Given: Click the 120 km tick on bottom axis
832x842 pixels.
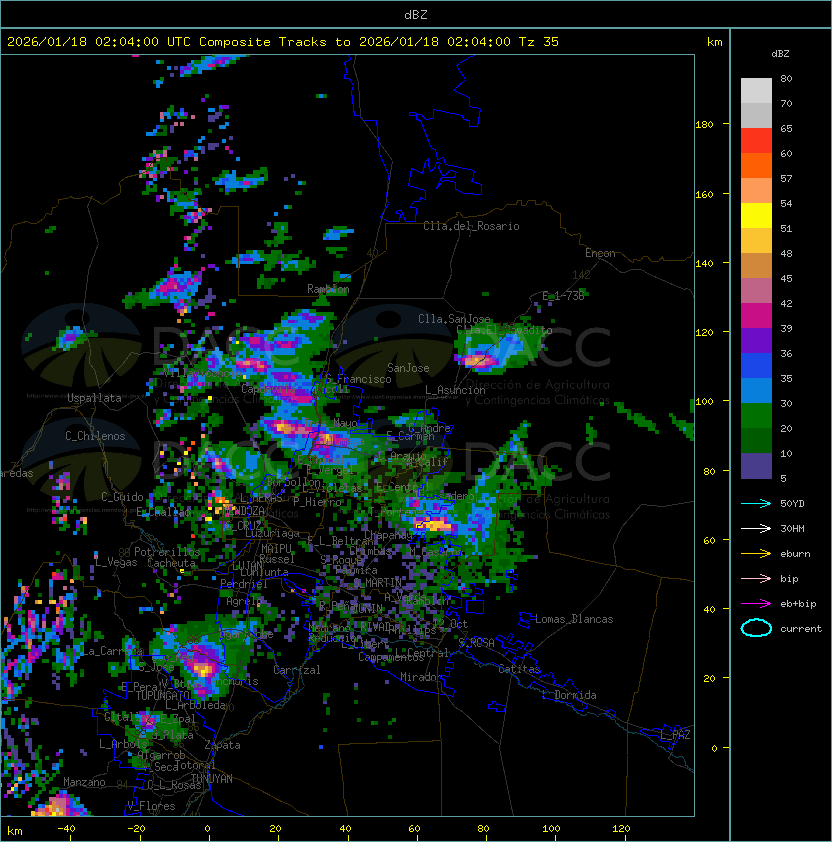Looking at the screenshot, I should [622, 829].
